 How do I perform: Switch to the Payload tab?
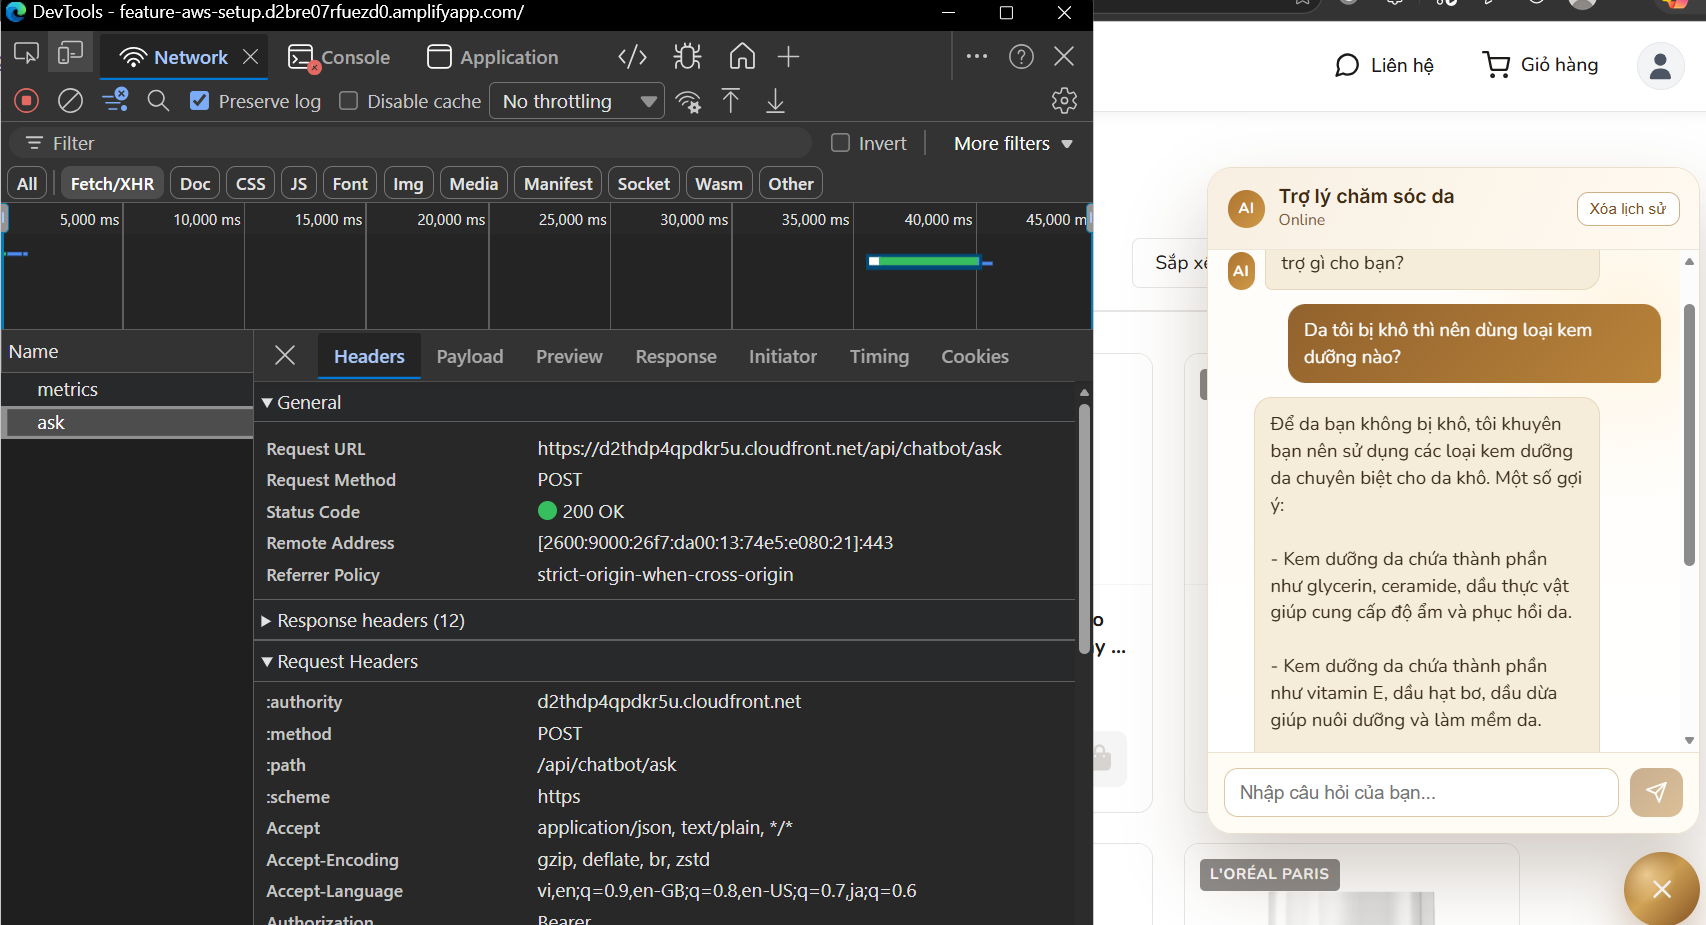coord(469,356)
